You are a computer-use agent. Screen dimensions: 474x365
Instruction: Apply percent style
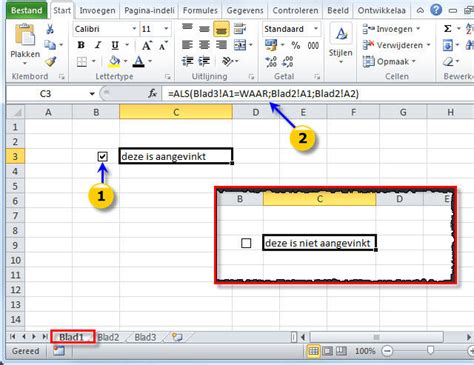click(x=296, y=45)
